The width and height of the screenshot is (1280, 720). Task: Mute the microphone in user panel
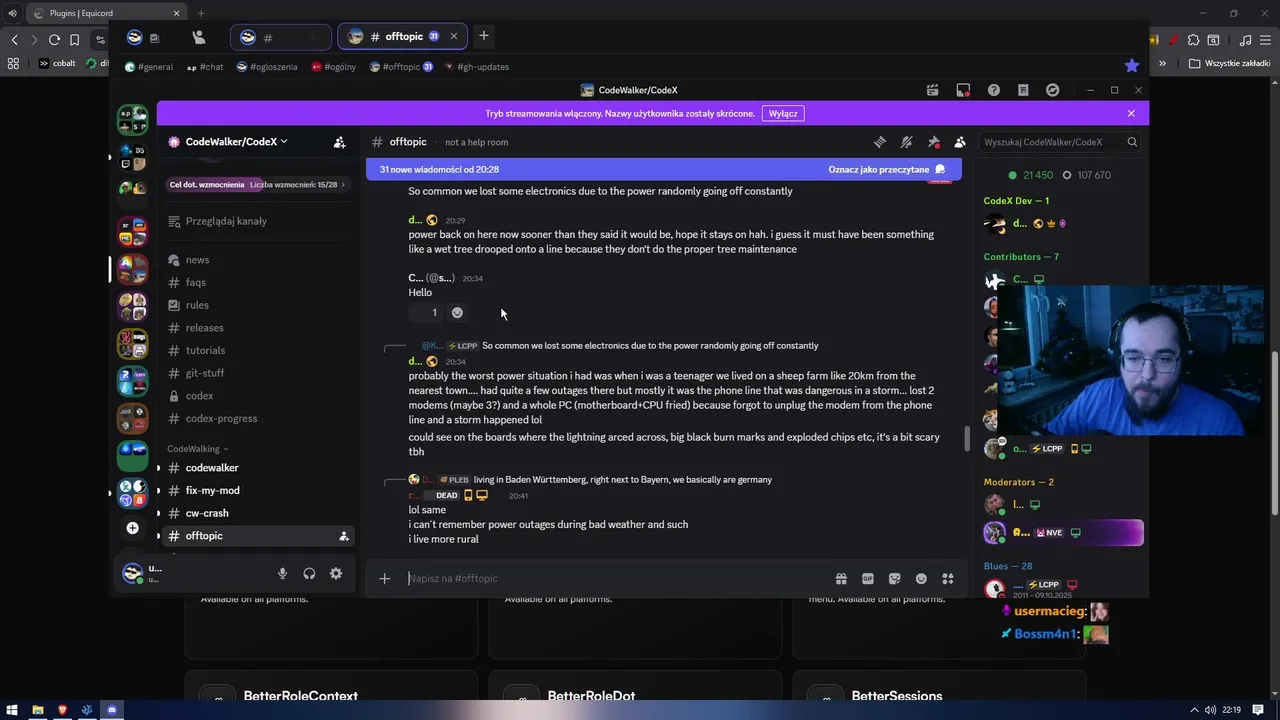(x=282, y=573)
